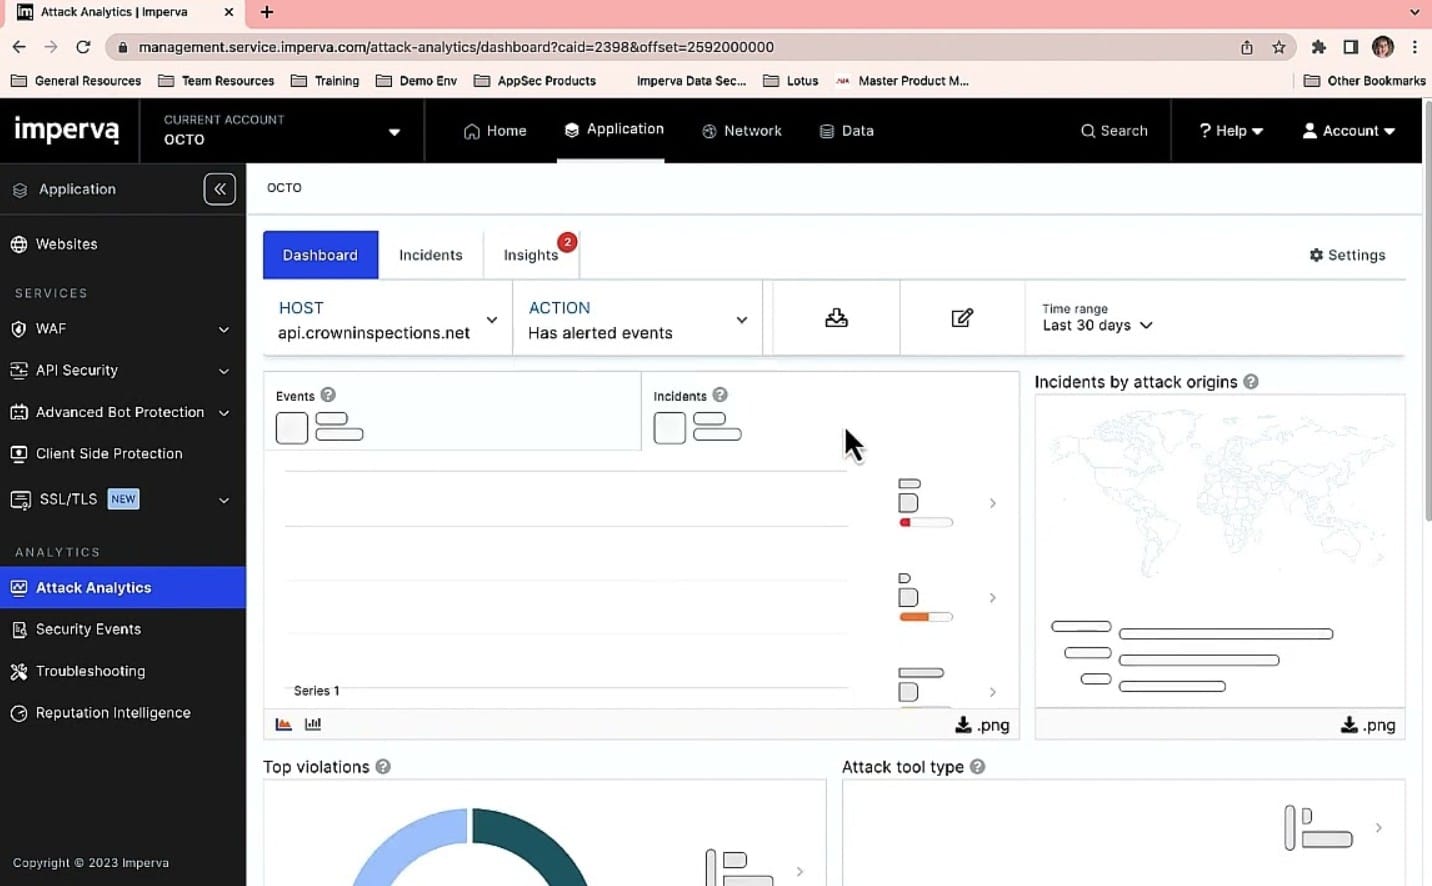Click the export download icon in the filter bar
This screenshot has height=886, width=1432.
click(836, 318)
